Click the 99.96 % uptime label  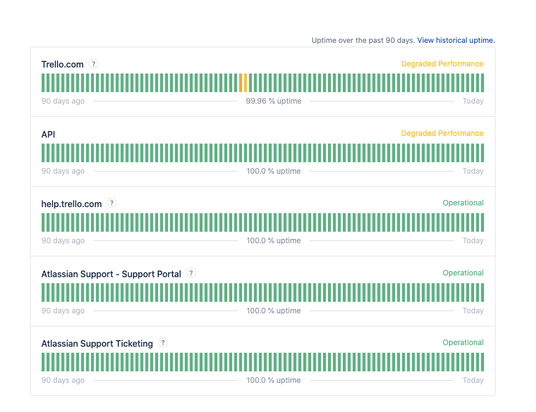273,101
